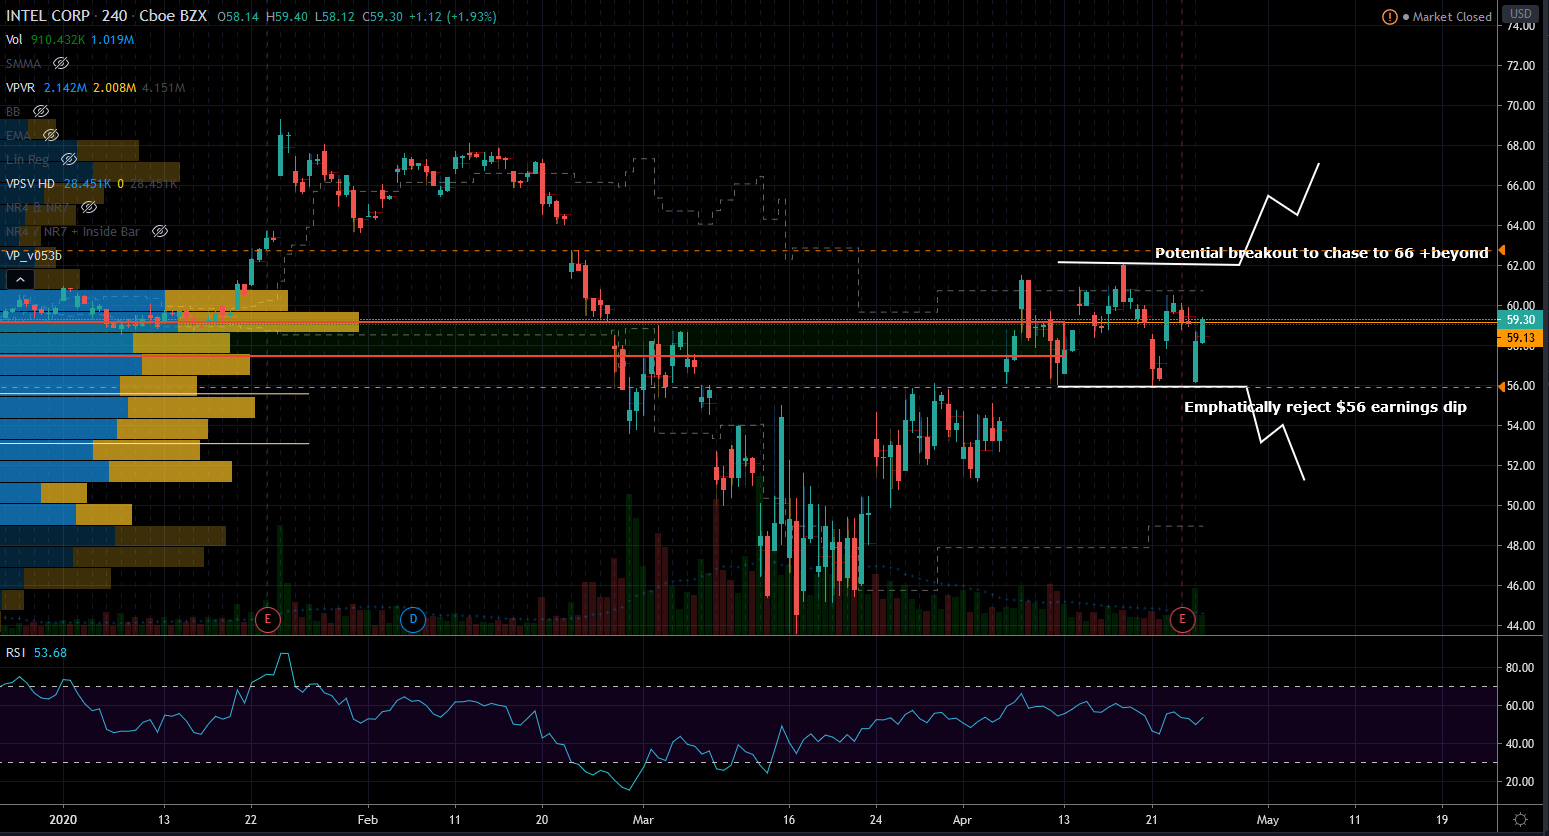This screenshot has width=1549, height=836.
Task: Click the NR4/NR7 + Inside Bar eye icon
Action: tap(159, 231)
